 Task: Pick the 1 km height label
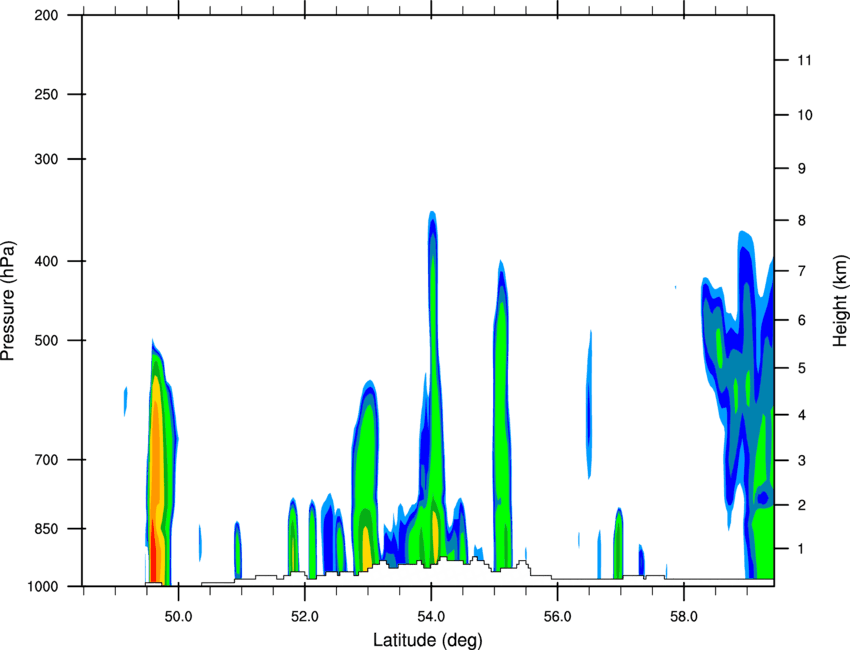(801, 549)
